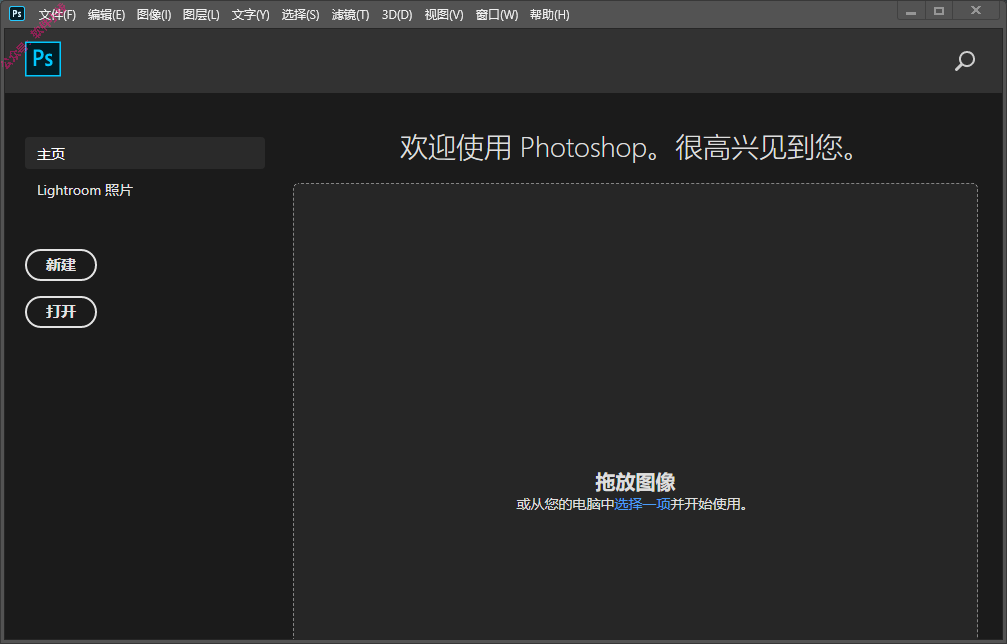The width and height of the screenshot is (1007, 644).
Task: Click the 新建 button
Action: 61,265
